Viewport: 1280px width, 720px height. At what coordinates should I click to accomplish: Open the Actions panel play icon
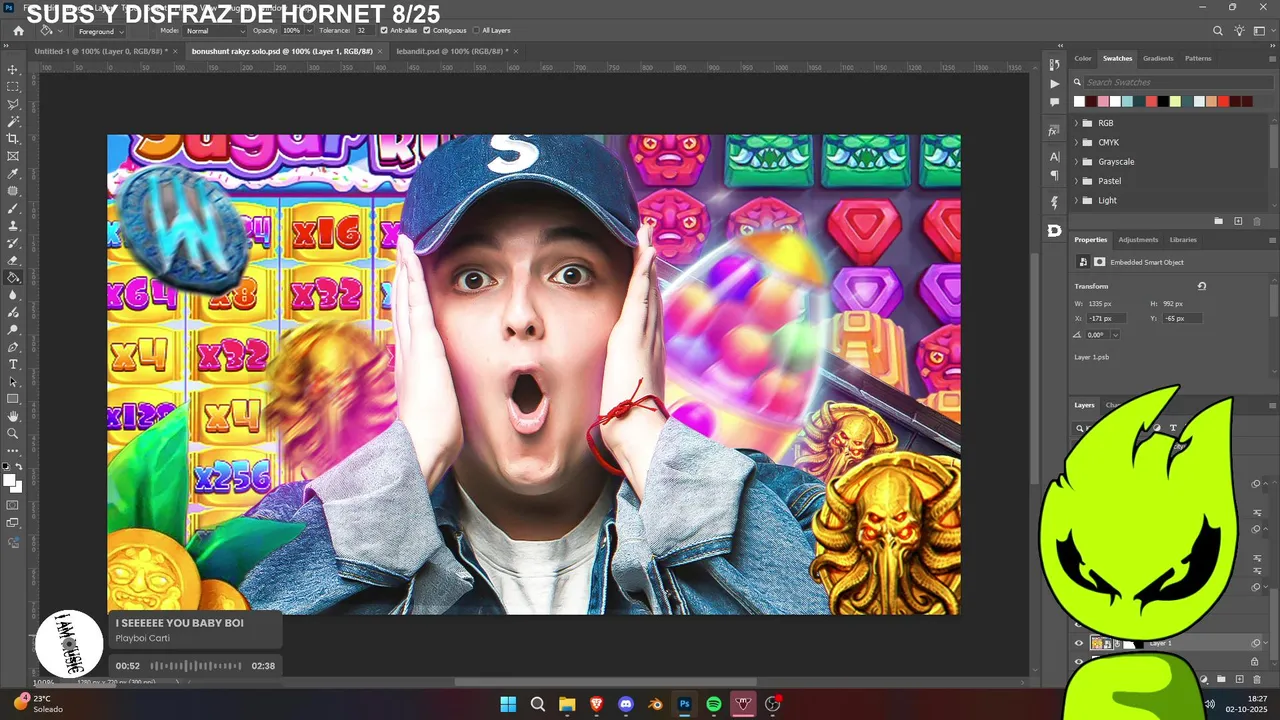(1054, 83)
